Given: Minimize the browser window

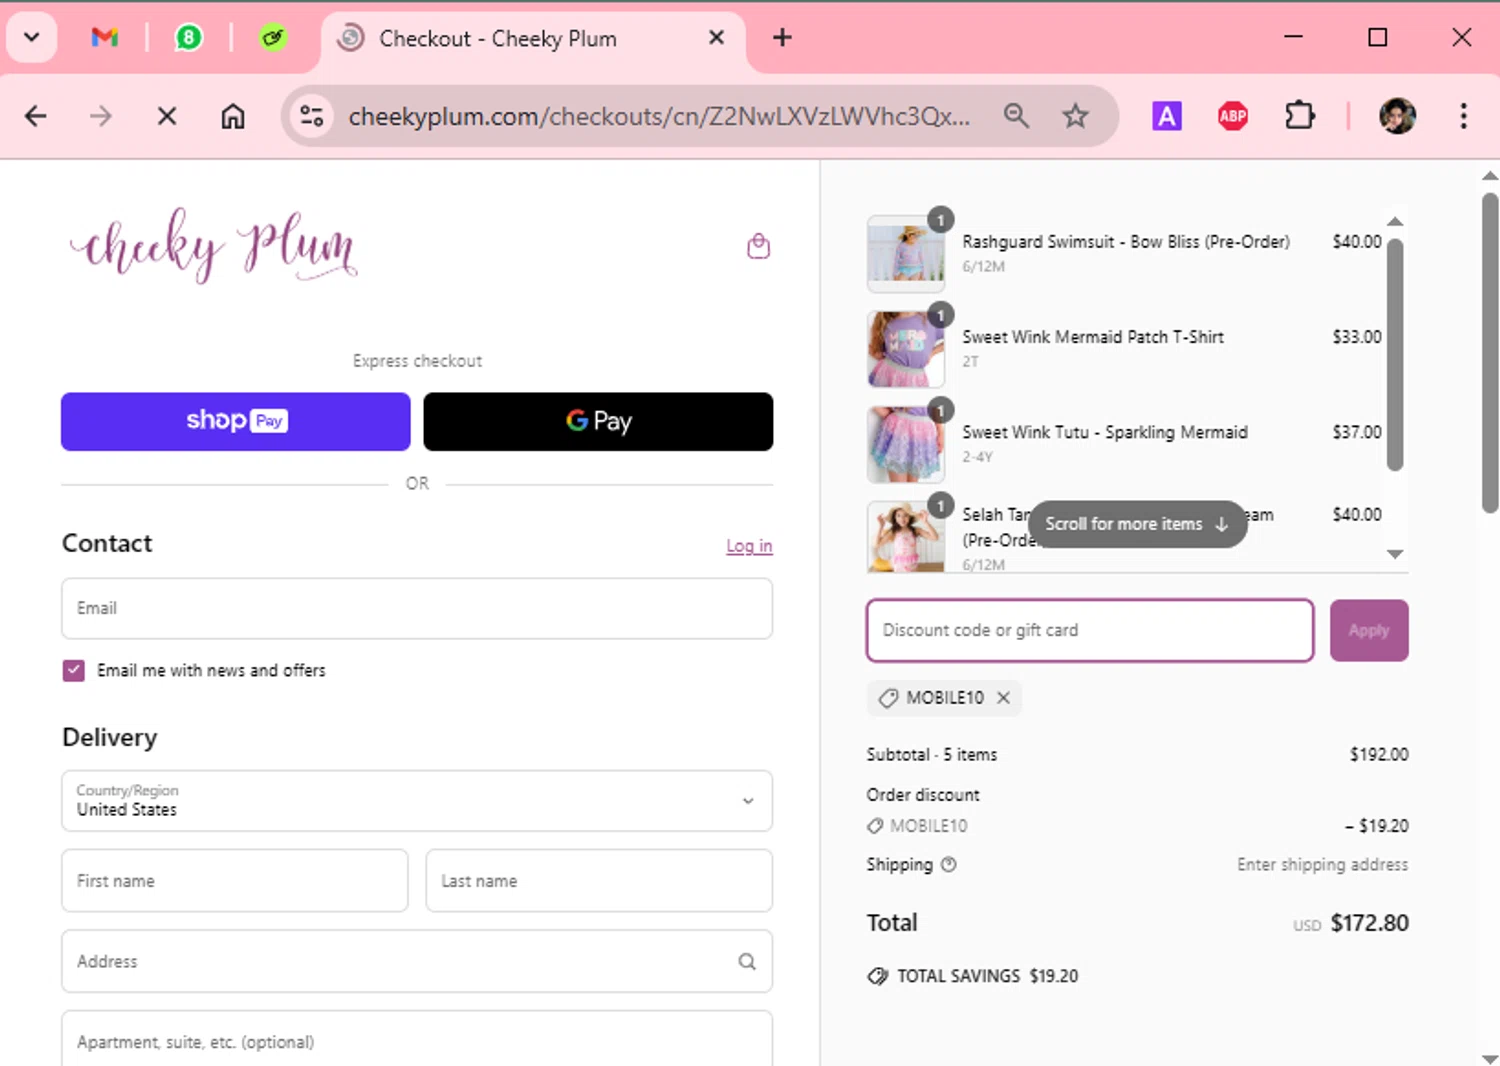Looking at the screenshot, I should pos(1293,38).
